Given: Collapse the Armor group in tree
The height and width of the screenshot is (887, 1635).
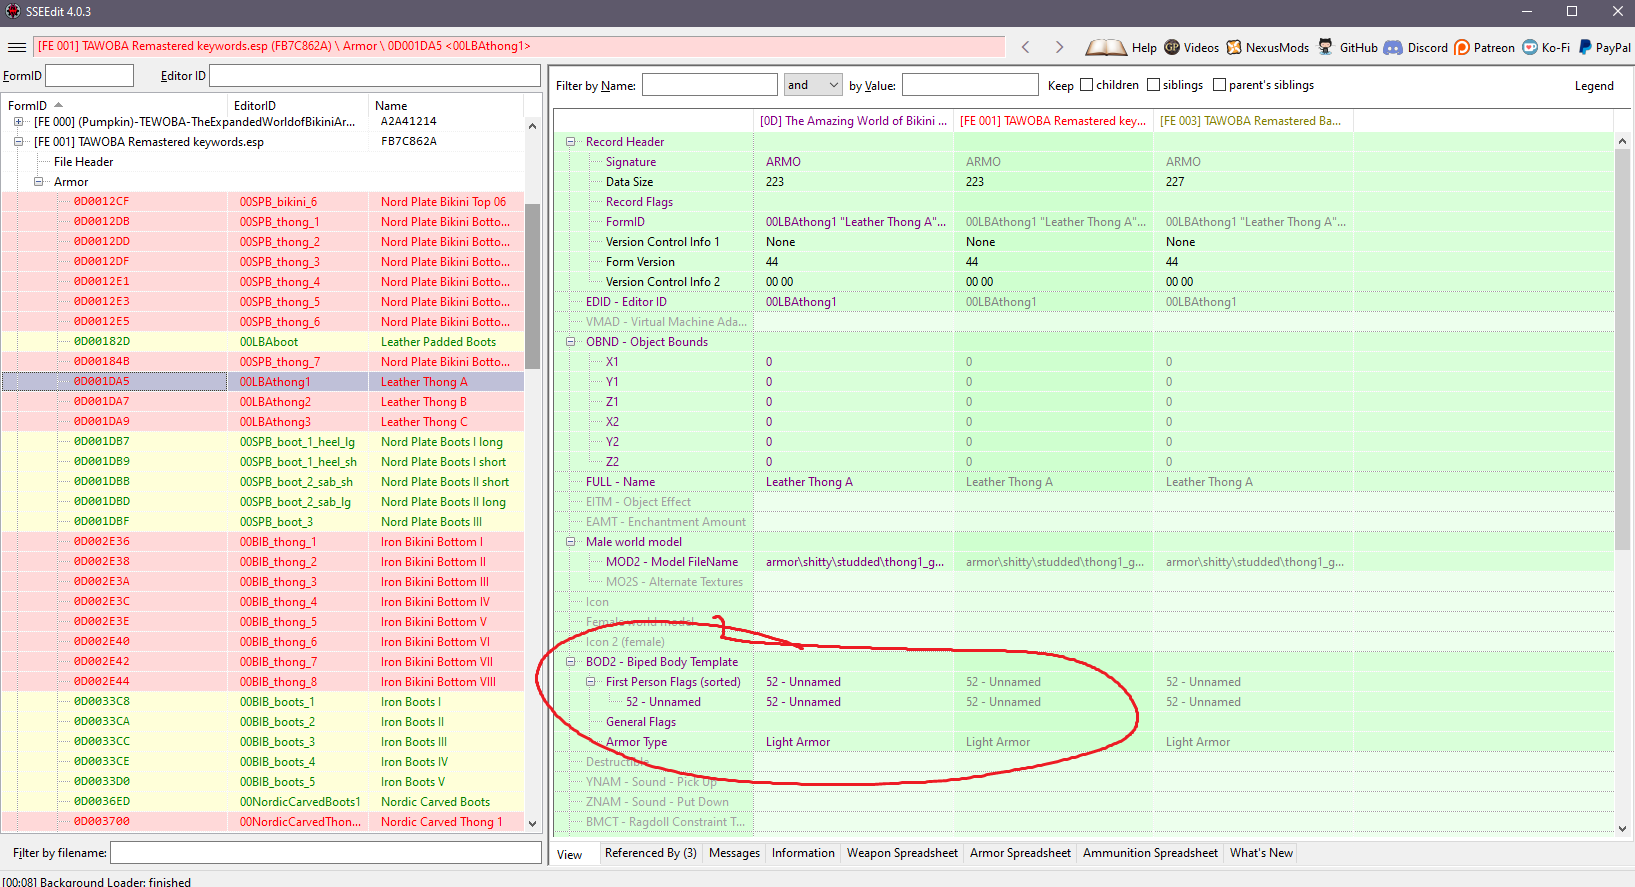Looking at the screenshot, I should click(x=38, y=182).
